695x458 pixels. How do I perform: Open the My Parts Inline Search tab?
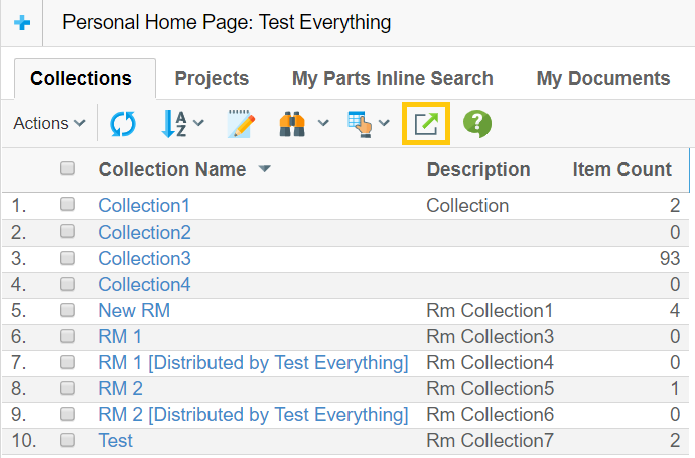(392, 78)
